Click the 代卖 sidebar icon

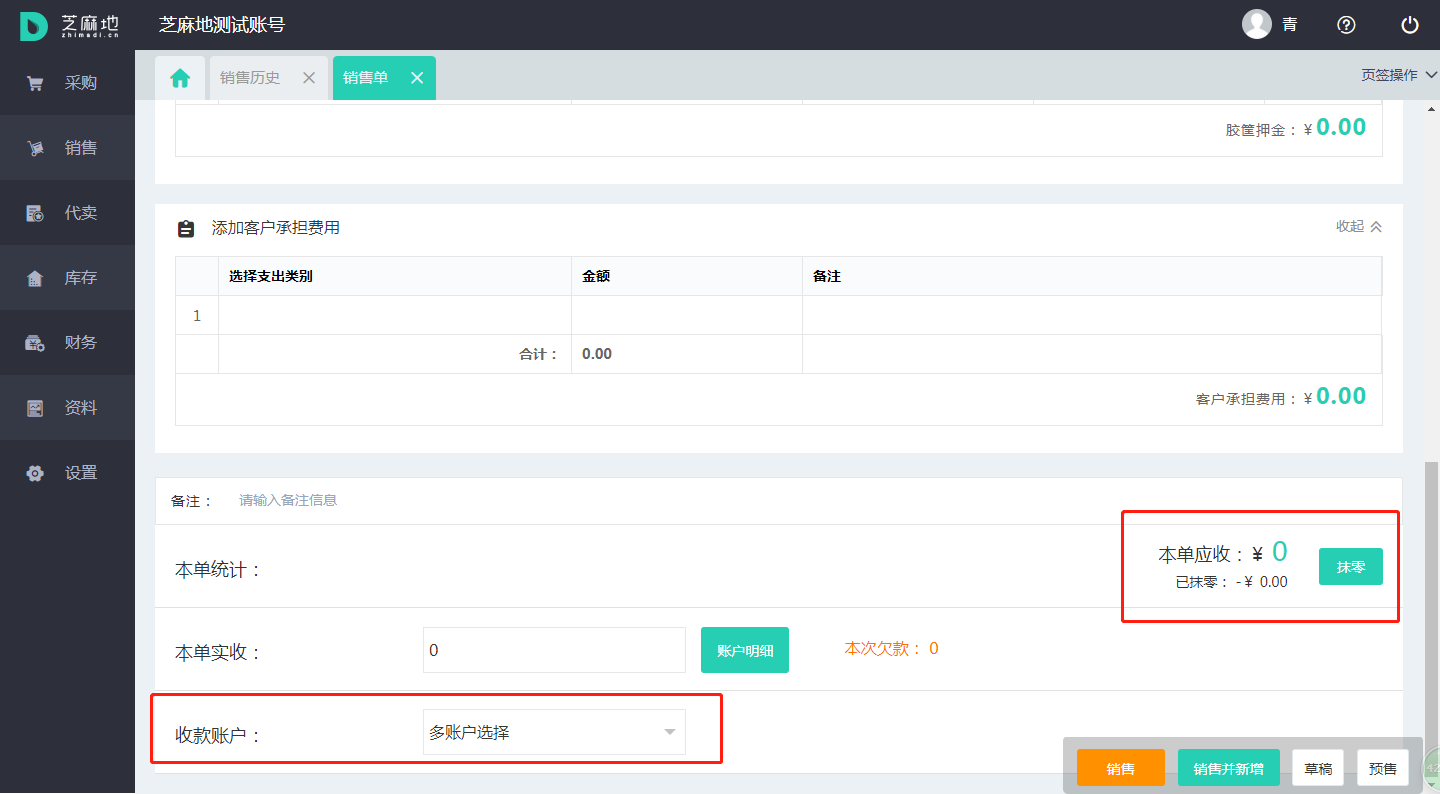pyautogui.click(x=35, y=213)
